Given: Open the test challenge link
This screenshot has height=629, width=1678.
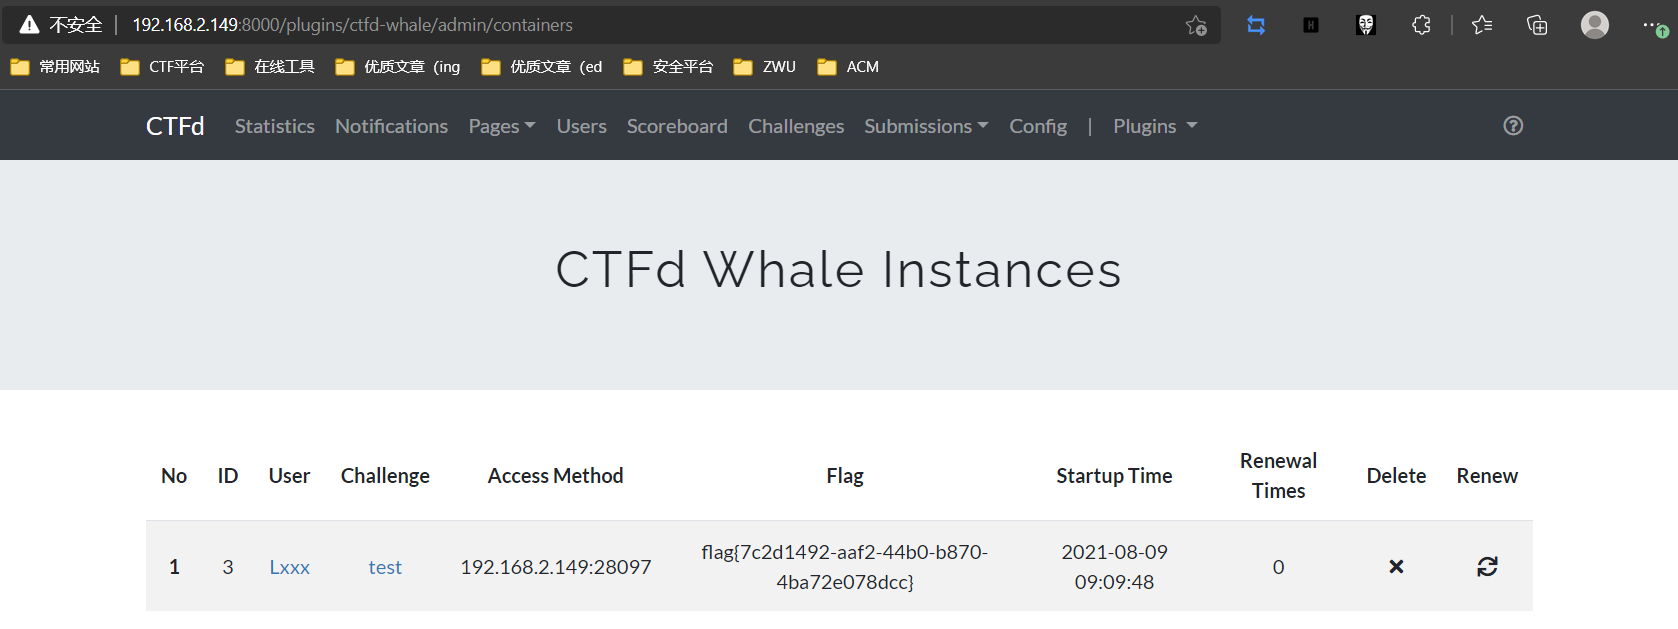Looking at the screenshot, I should coord(385,567).
